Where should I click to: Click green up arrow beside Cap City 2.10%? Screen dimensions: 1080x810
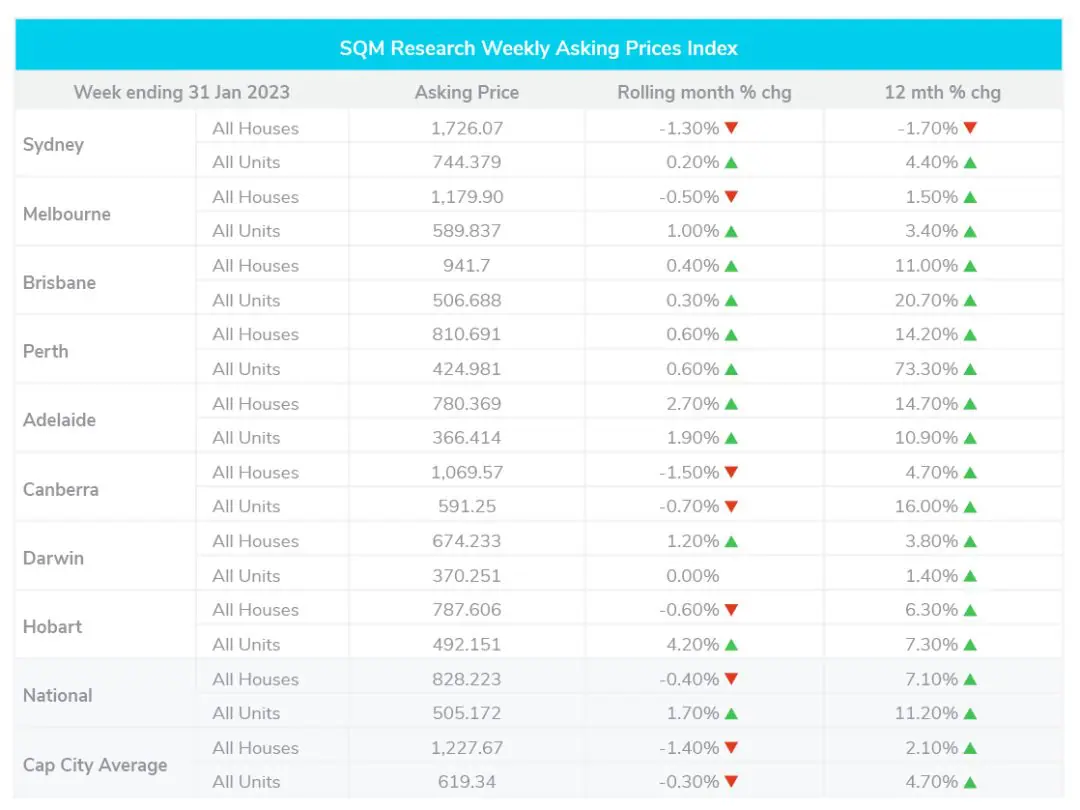(970, 748)
